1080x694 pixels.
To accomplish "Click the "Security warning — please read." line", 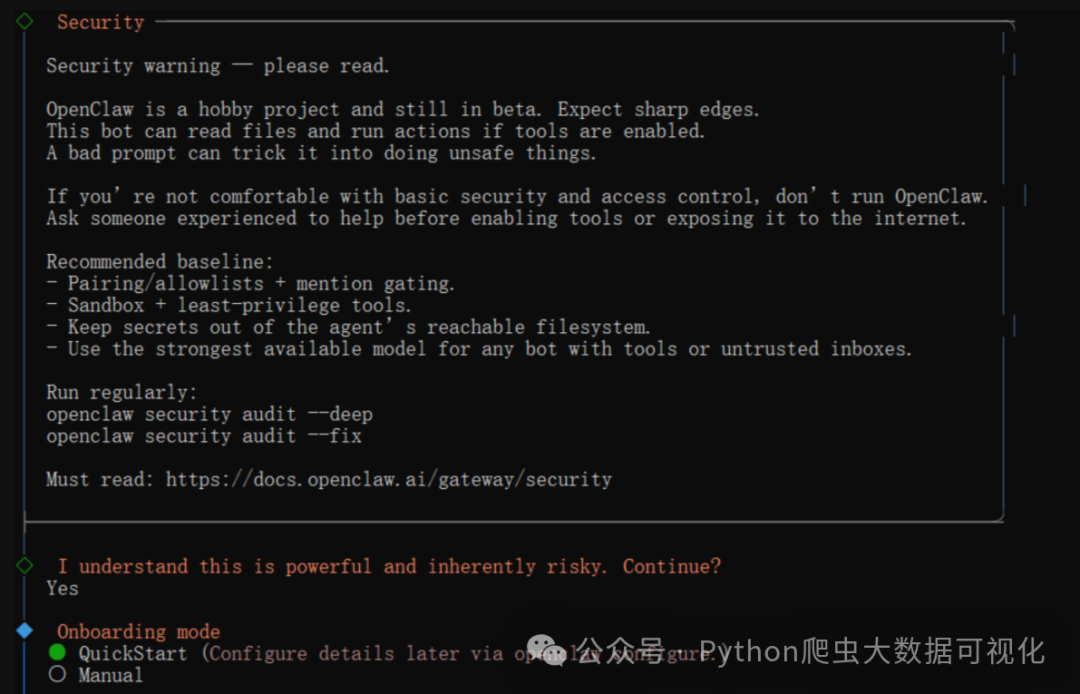I will [x=217, y=66].
